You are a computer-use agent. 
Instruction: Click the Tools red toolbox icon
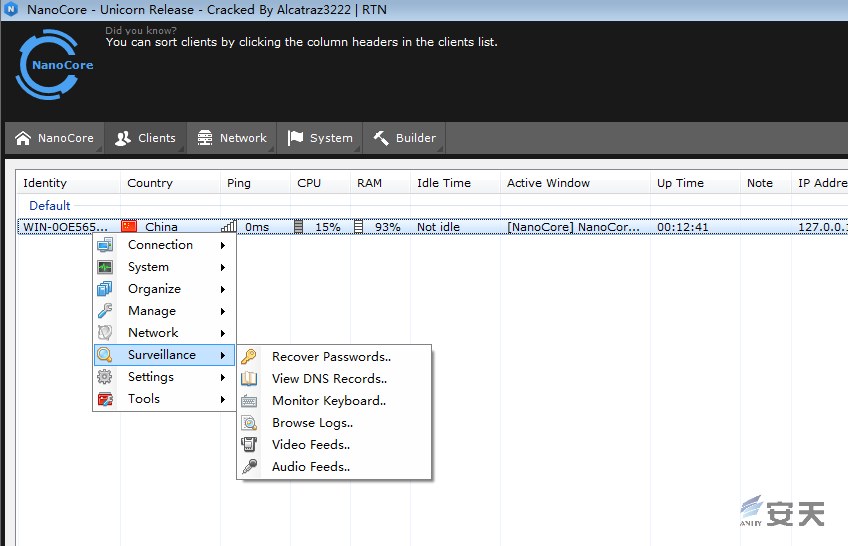(105, 399)
